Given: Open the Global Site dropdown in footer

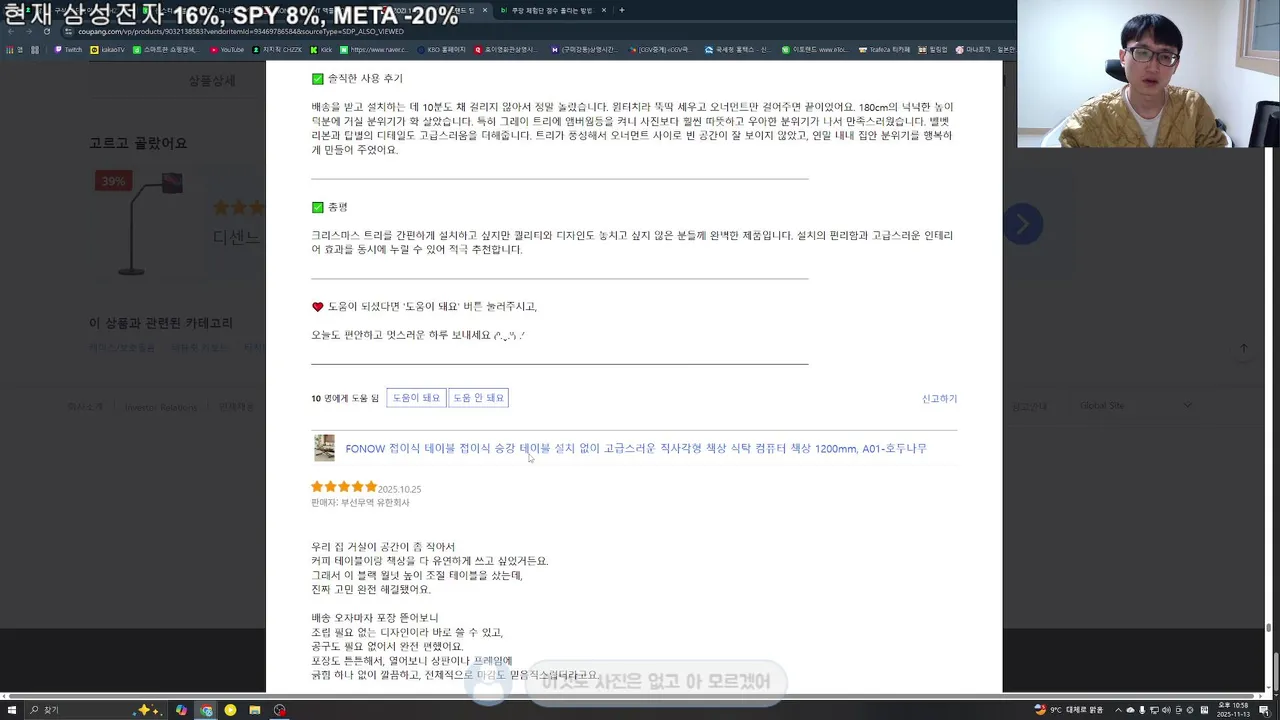Looking at the screenshot, I should click(1136, 406).
